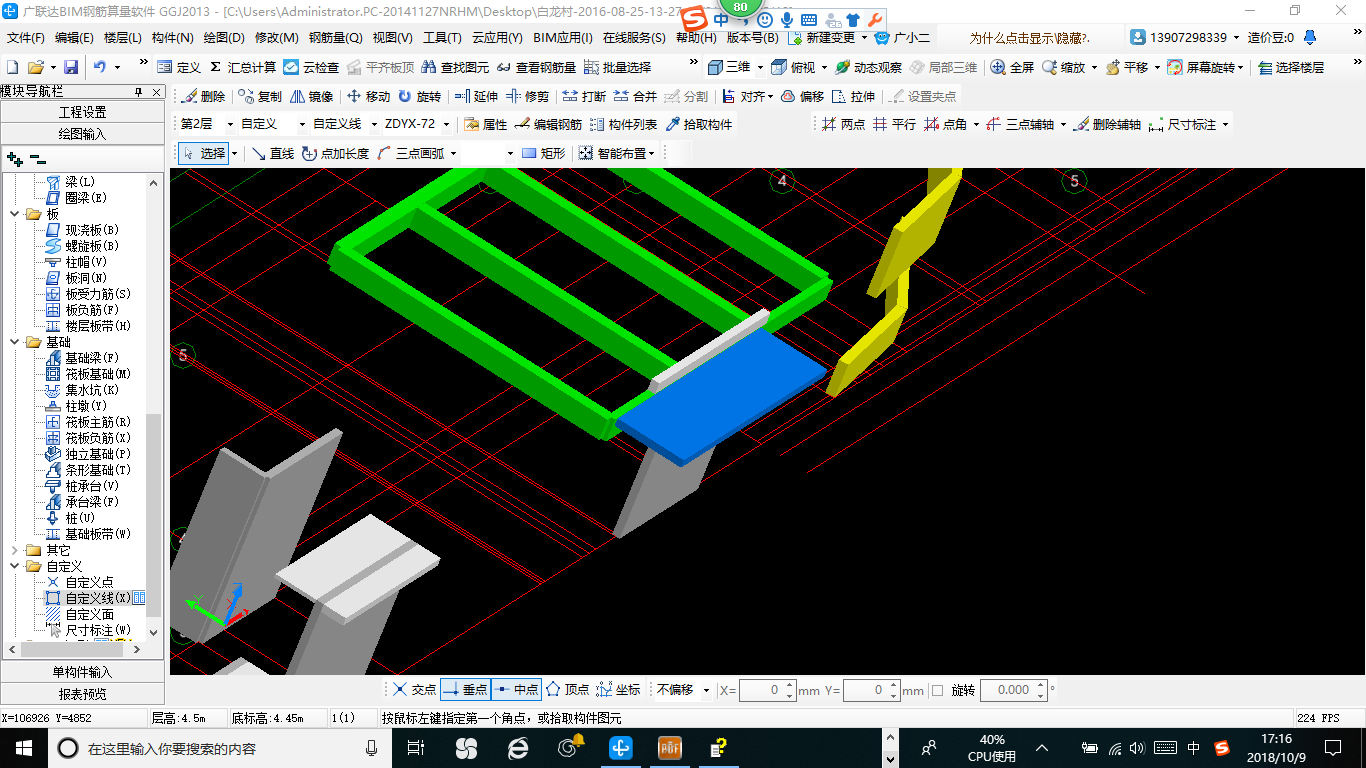Viewport: 1366px width, 768px height.
Task: Open the 三维 view dropdown arrow
Action: point(759,67)
